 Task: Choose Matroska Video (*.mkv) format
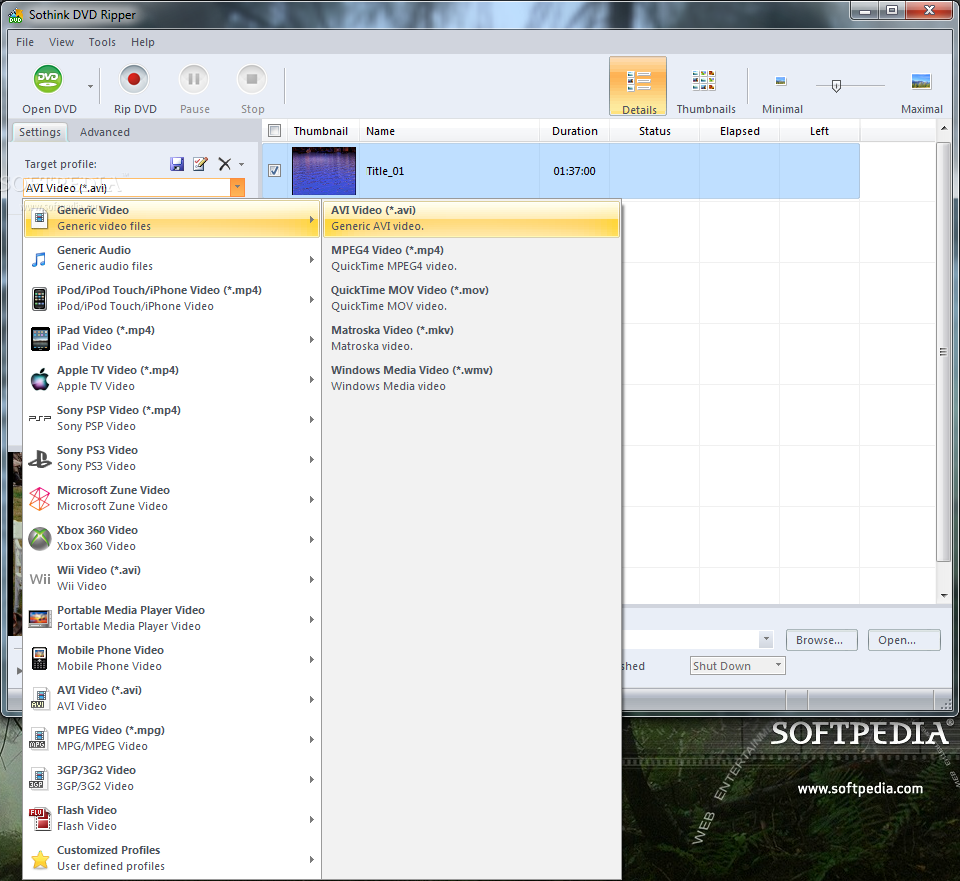(x=471, y=338)
